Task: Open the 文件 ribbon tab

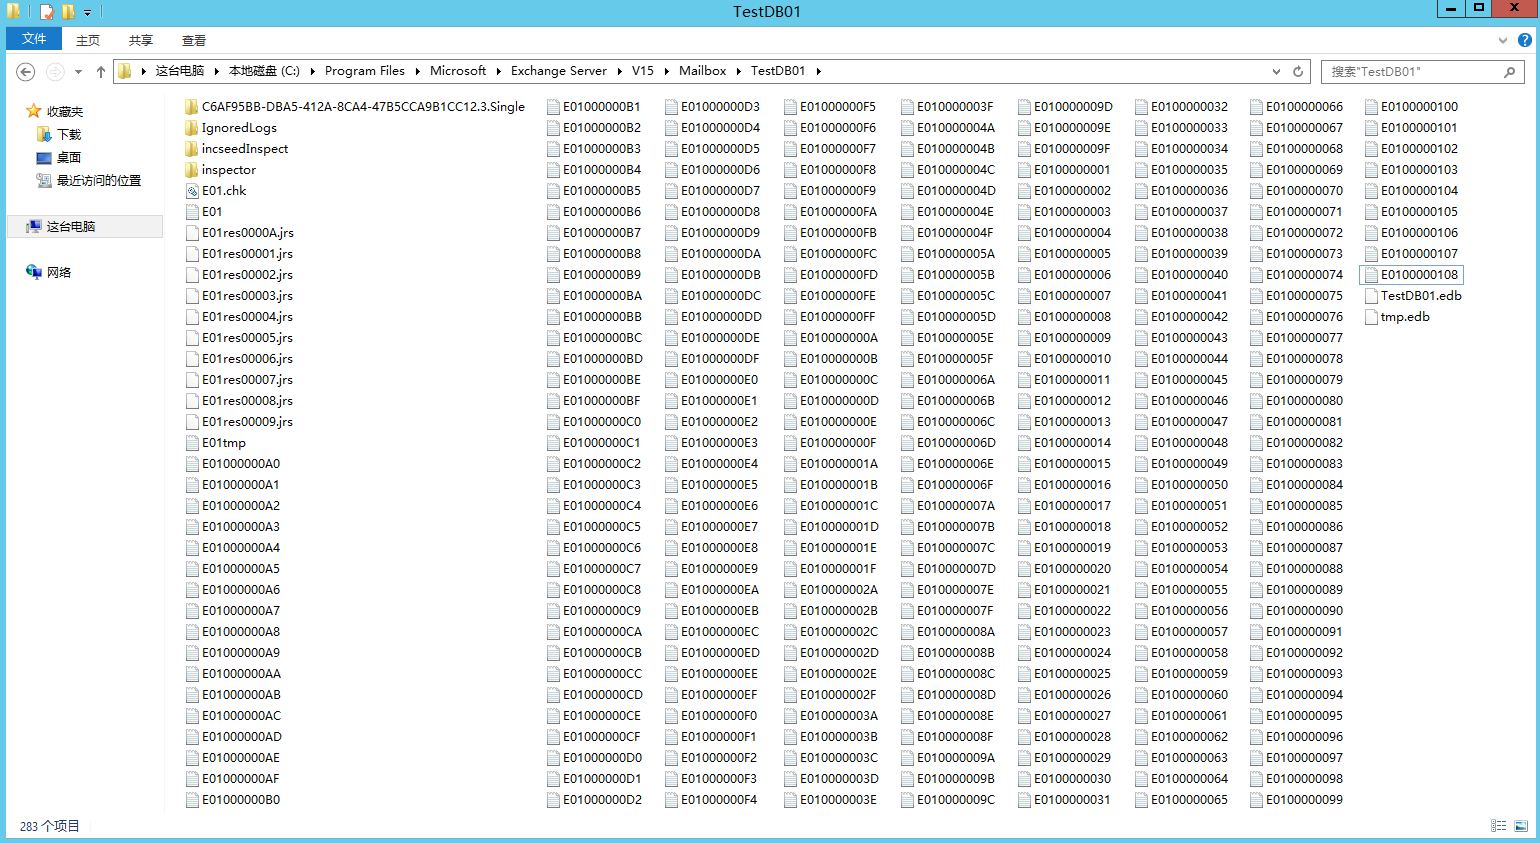Action: point(34,39)
